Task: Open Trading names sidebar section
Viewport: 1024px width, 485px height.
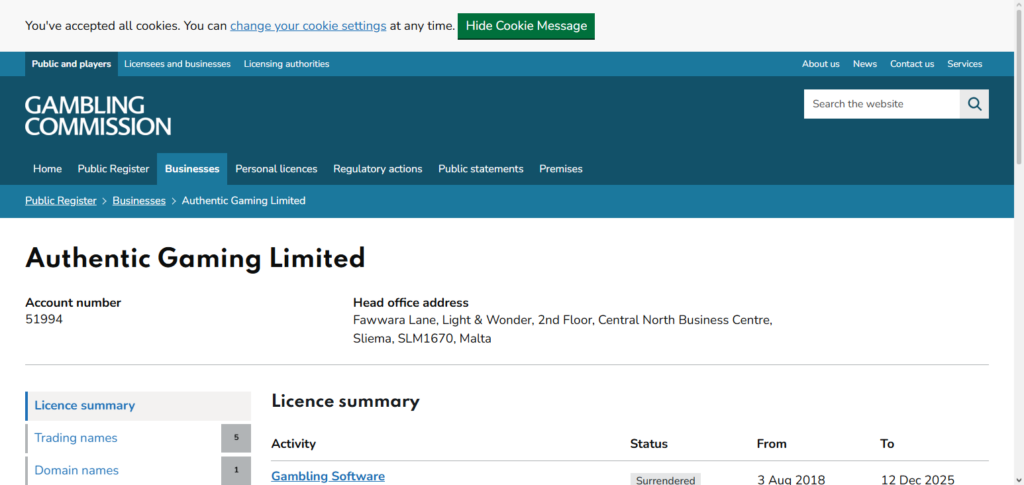Action: pos(76,438)
